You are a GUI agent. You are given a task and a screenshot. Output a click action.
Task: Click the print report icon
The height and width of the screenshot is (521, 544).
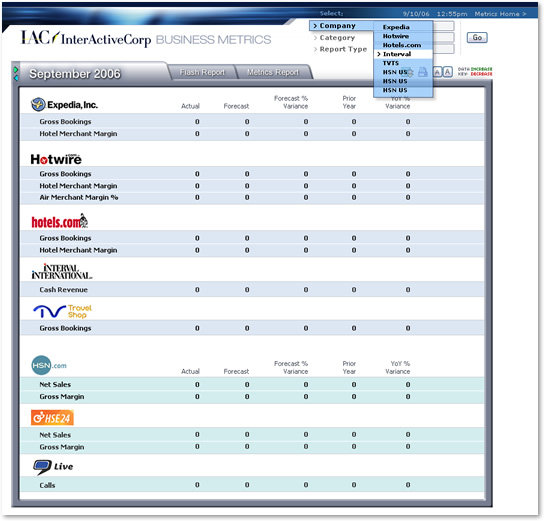click(x=423, y=72)
